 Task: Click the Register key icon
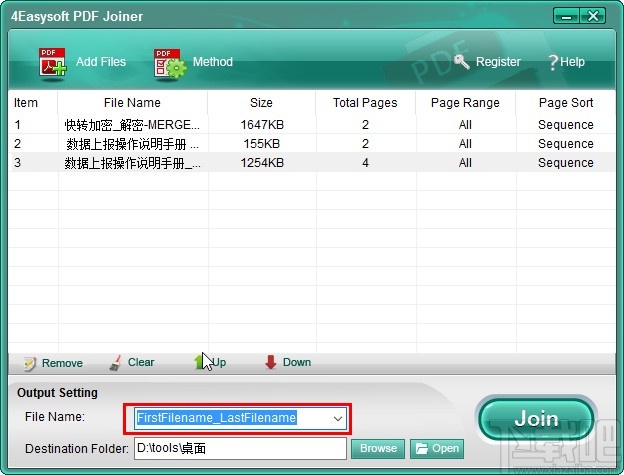tap(462, 62)
